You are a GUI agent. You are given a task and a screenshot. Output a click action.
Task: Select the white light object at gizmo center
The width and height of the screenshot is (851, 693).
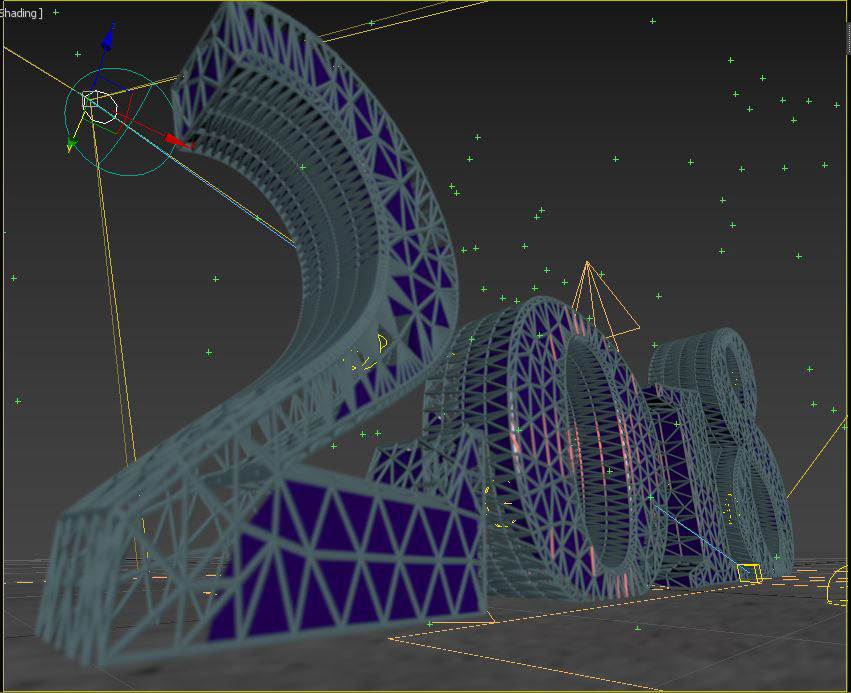(99, 106)
